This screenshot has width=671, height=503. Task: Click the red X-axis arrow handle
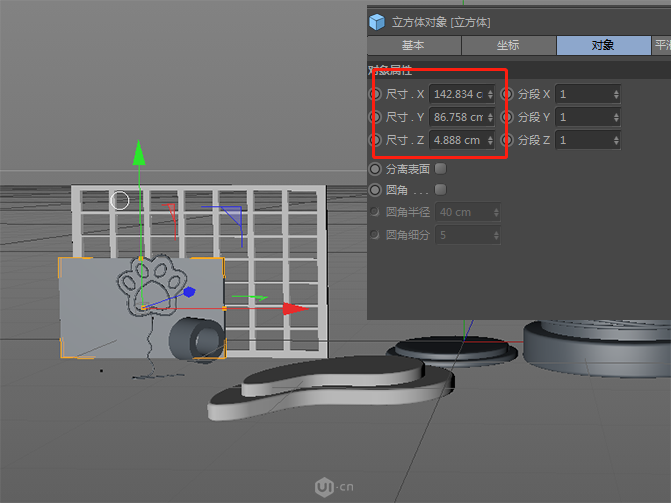pyautogui.click(x=296, y=309)
